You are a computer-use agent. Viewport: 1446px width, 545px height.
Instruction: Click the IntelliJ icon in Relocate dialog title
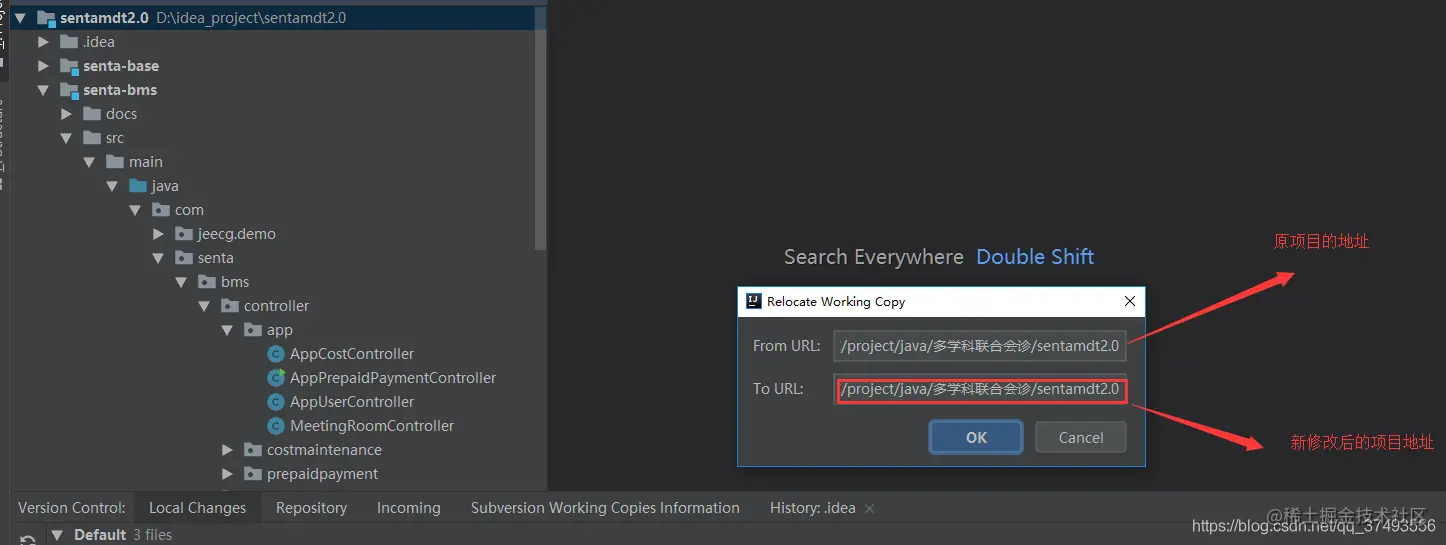tap(754, 301)
